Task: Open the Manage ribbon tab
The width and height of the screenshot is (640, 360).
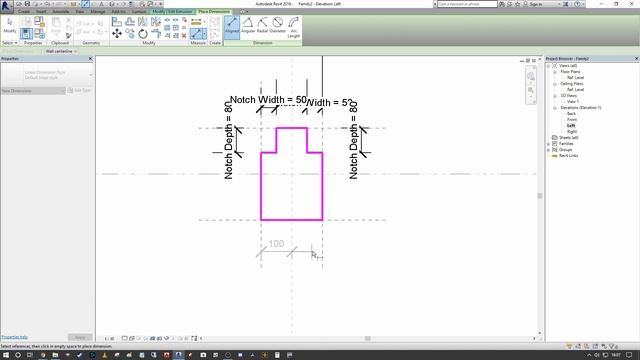Action: coord(98,11)
